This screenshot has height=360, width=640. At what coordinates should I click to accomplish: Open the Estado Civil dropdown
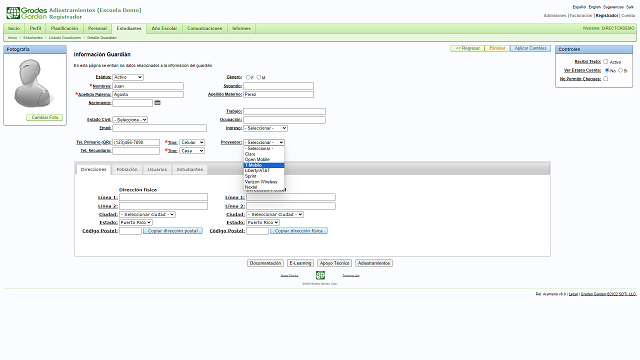130,120
